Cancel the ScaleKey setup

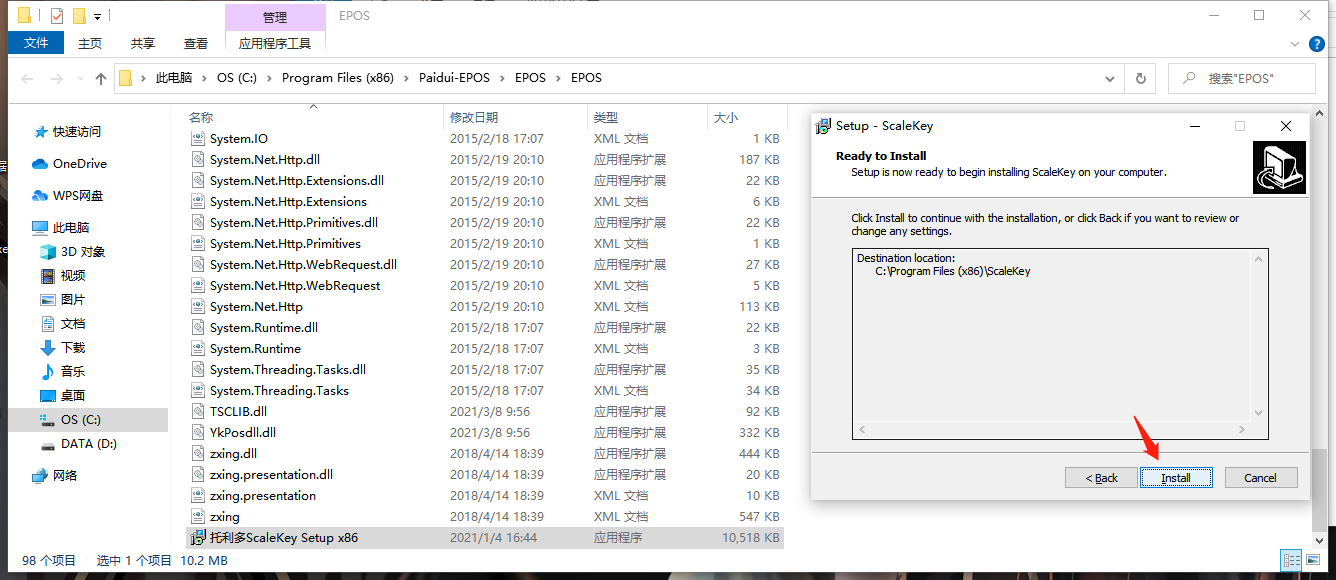(x=1260, y=478)
